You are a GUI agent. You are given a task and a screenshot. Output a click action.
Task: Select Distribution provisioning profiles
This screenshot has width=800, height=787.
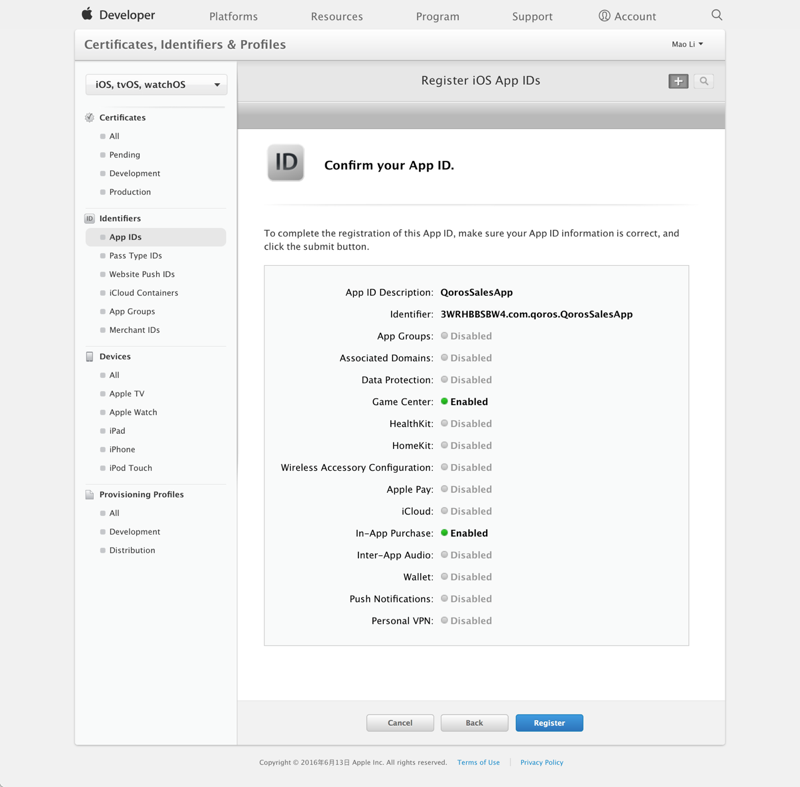pos(132,550)
